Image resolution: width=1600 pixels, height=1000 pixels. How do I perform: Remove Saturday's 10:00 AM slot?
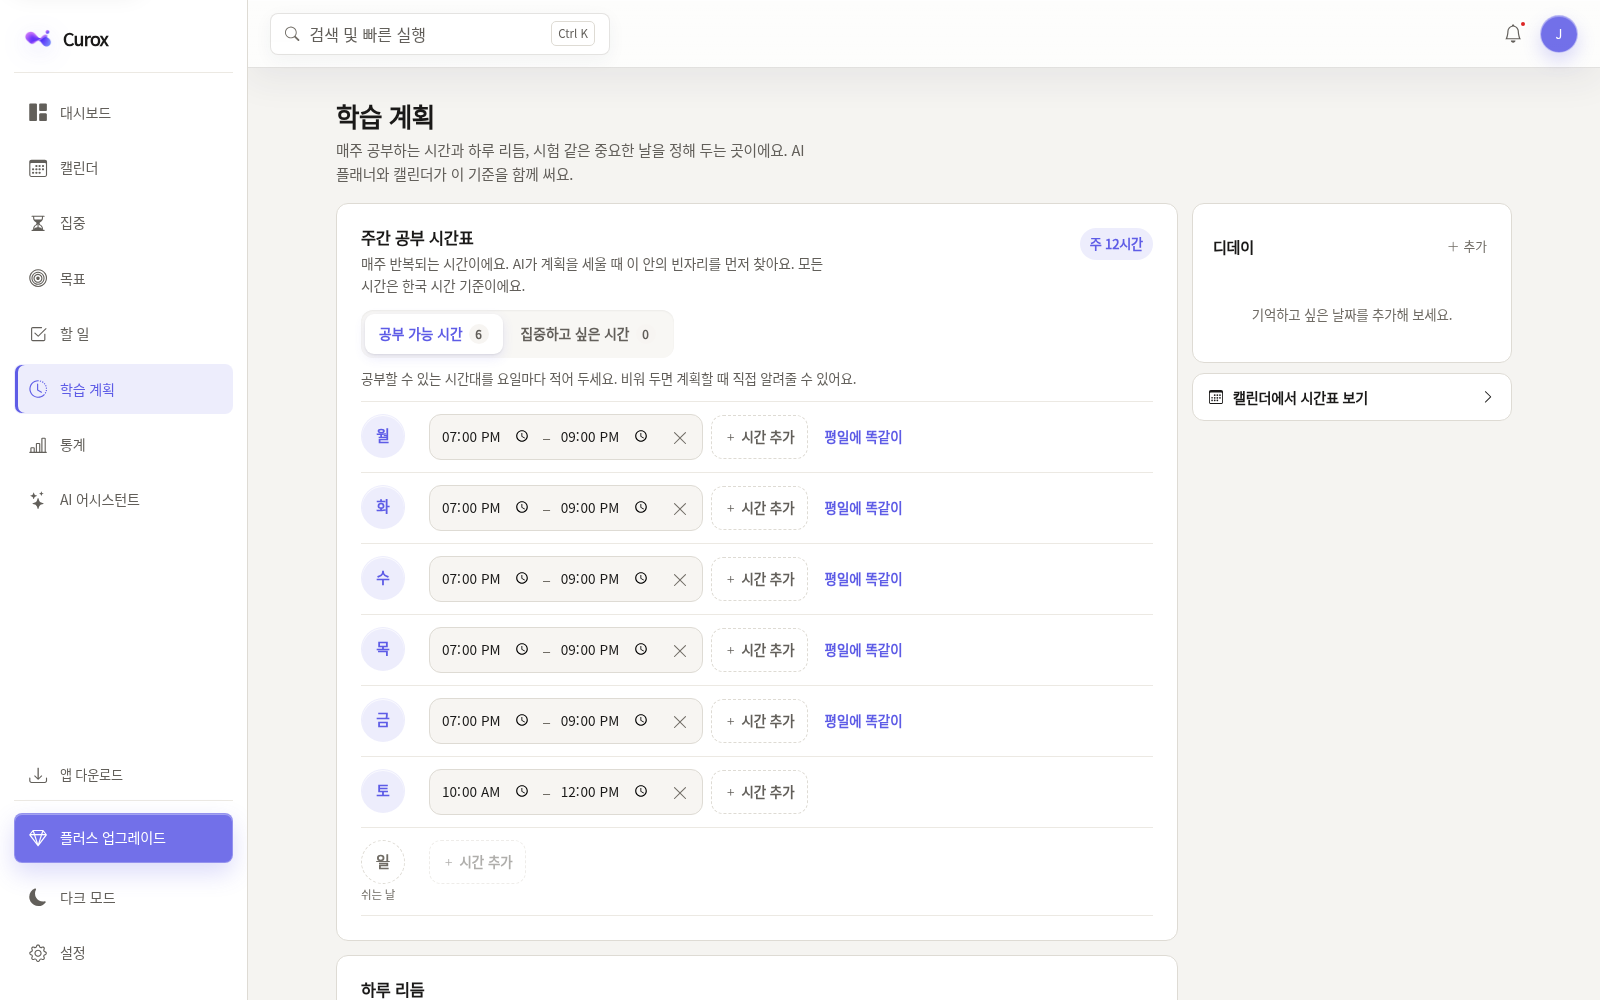point(680,792)
